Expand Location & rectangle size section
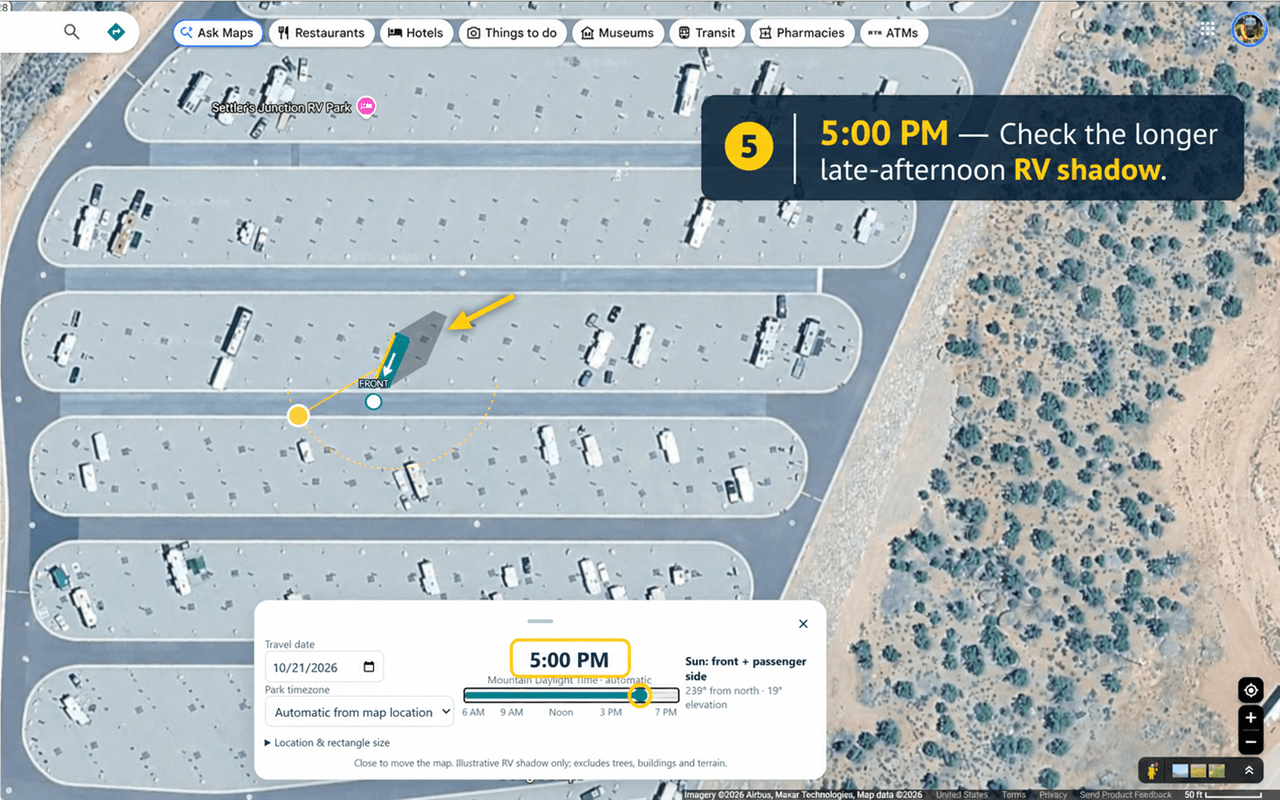This screenshot has height=800, width=1280. [327, 743]
